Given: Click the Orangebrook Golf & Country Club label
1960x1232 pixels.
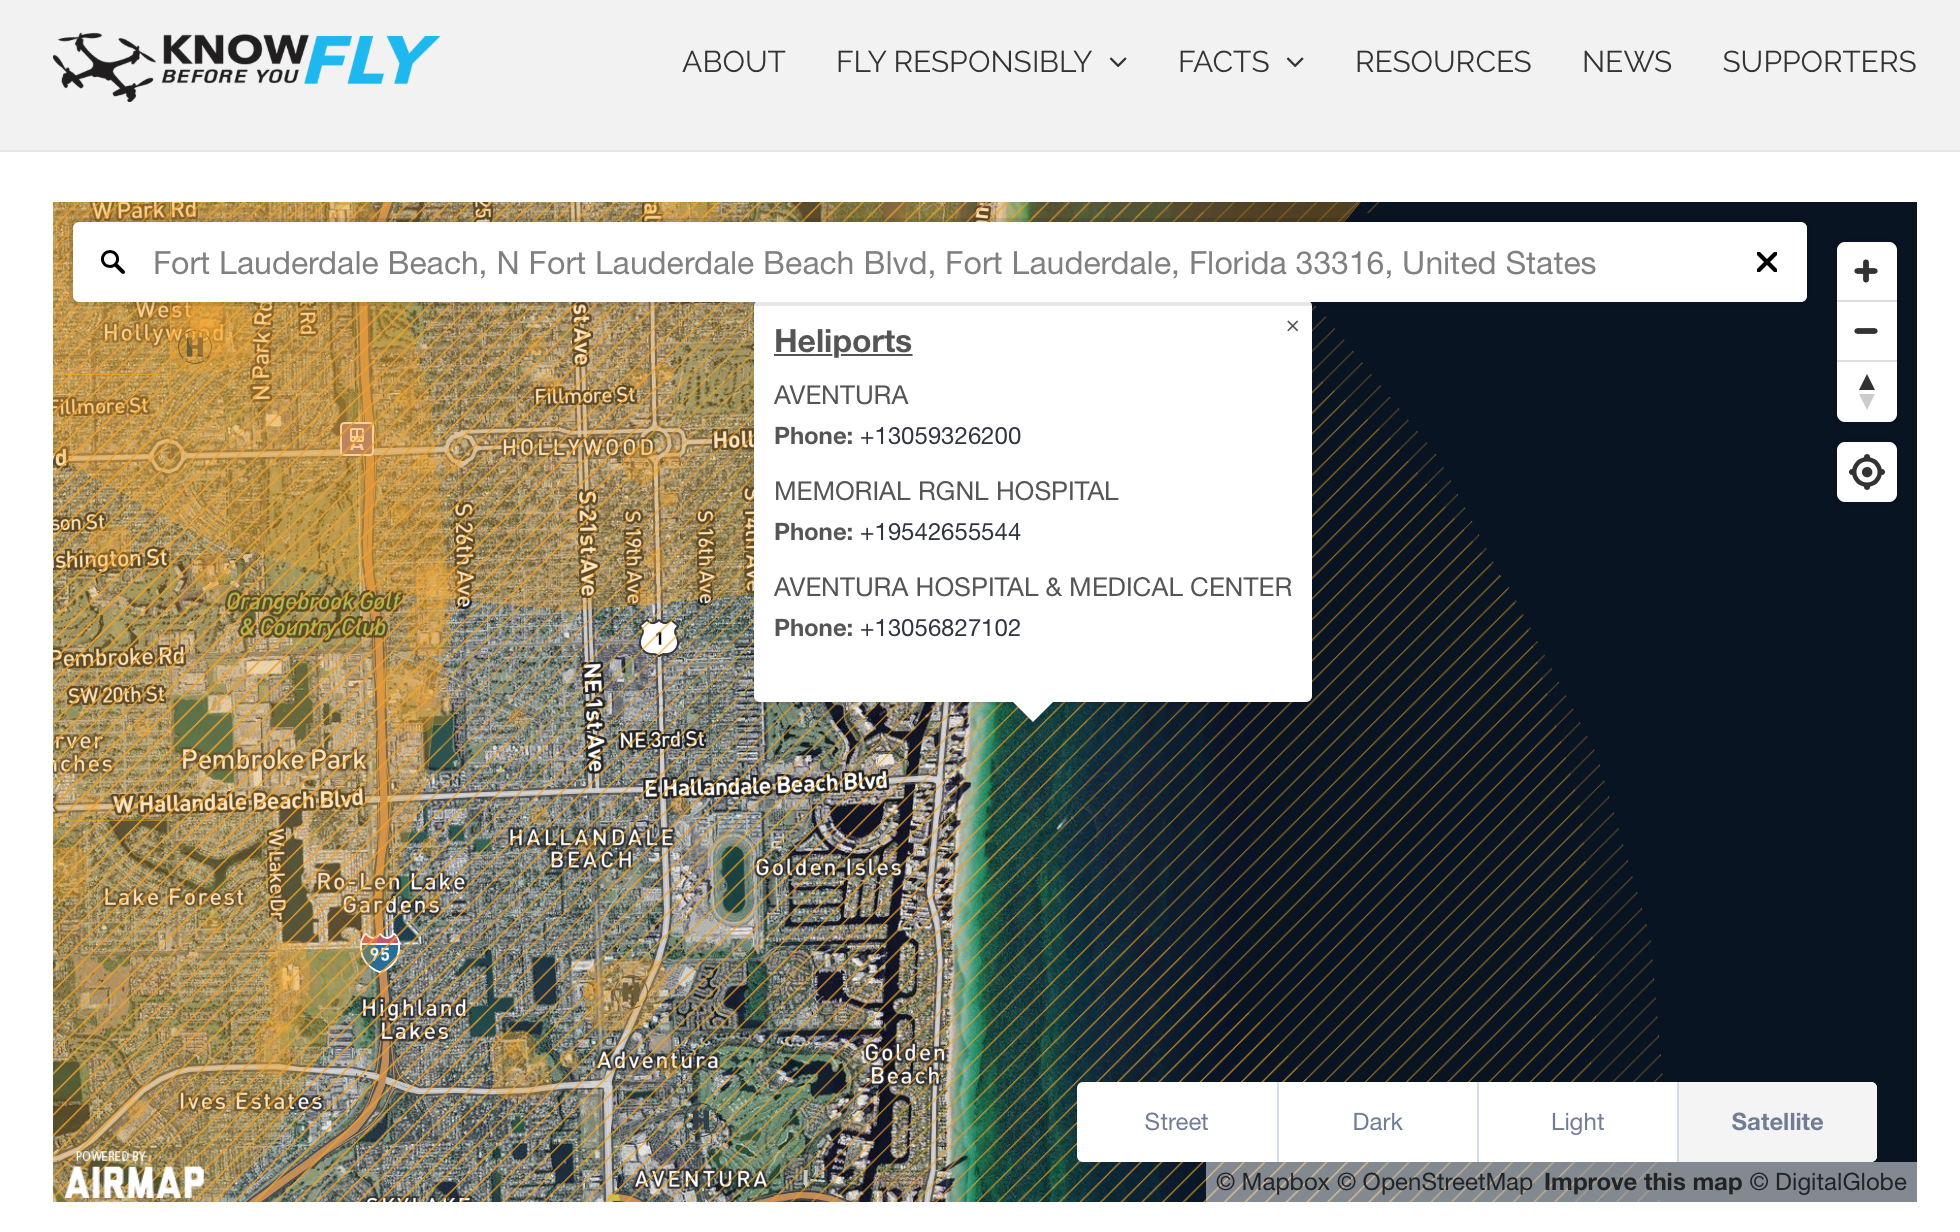Looking at the screenshot, I should (313, 614).
